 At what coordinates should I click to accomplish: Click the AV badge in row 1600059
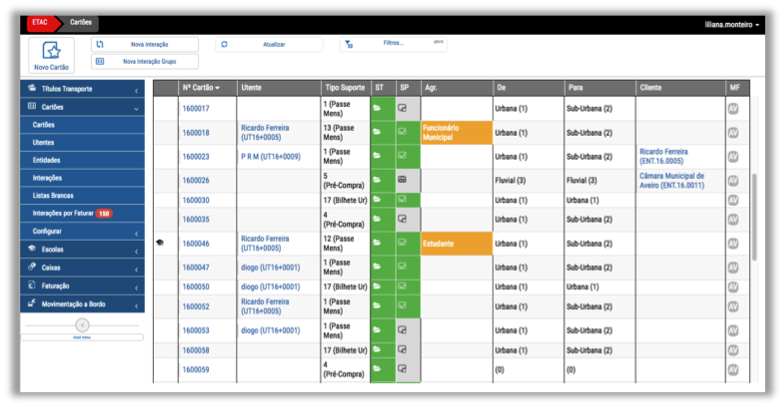click(733, 370)
